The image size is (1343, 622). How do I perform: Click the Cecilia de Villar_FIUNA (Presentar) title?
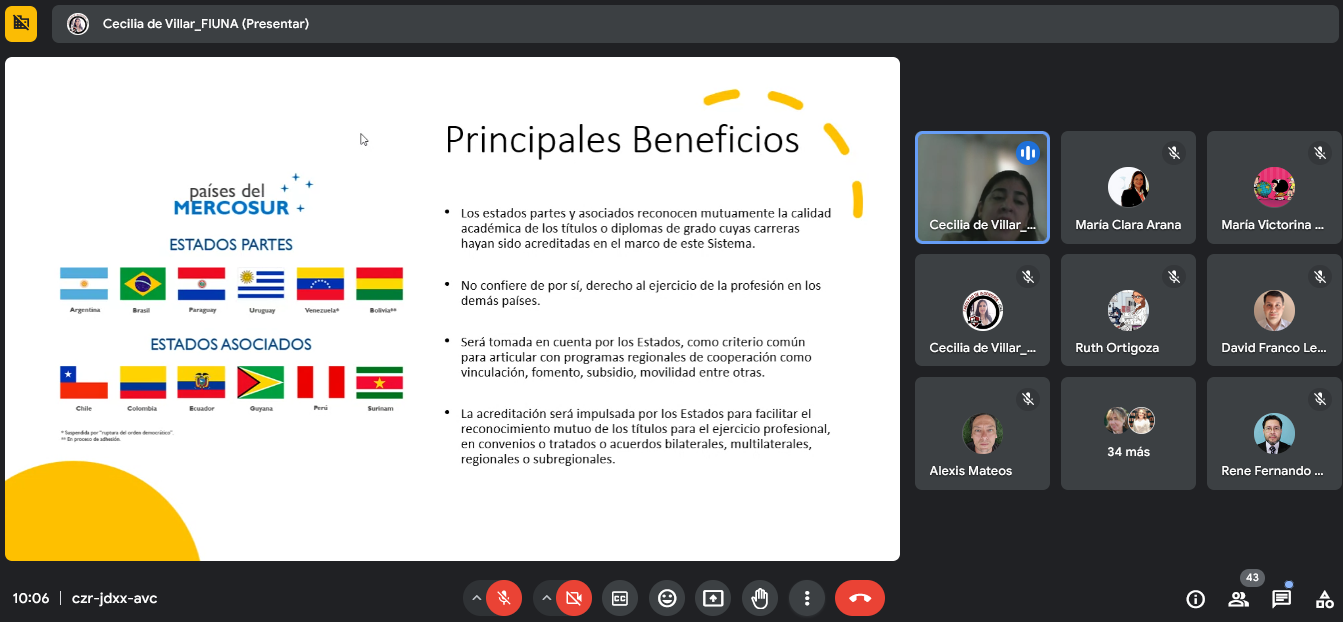click(x=206, y=24)
